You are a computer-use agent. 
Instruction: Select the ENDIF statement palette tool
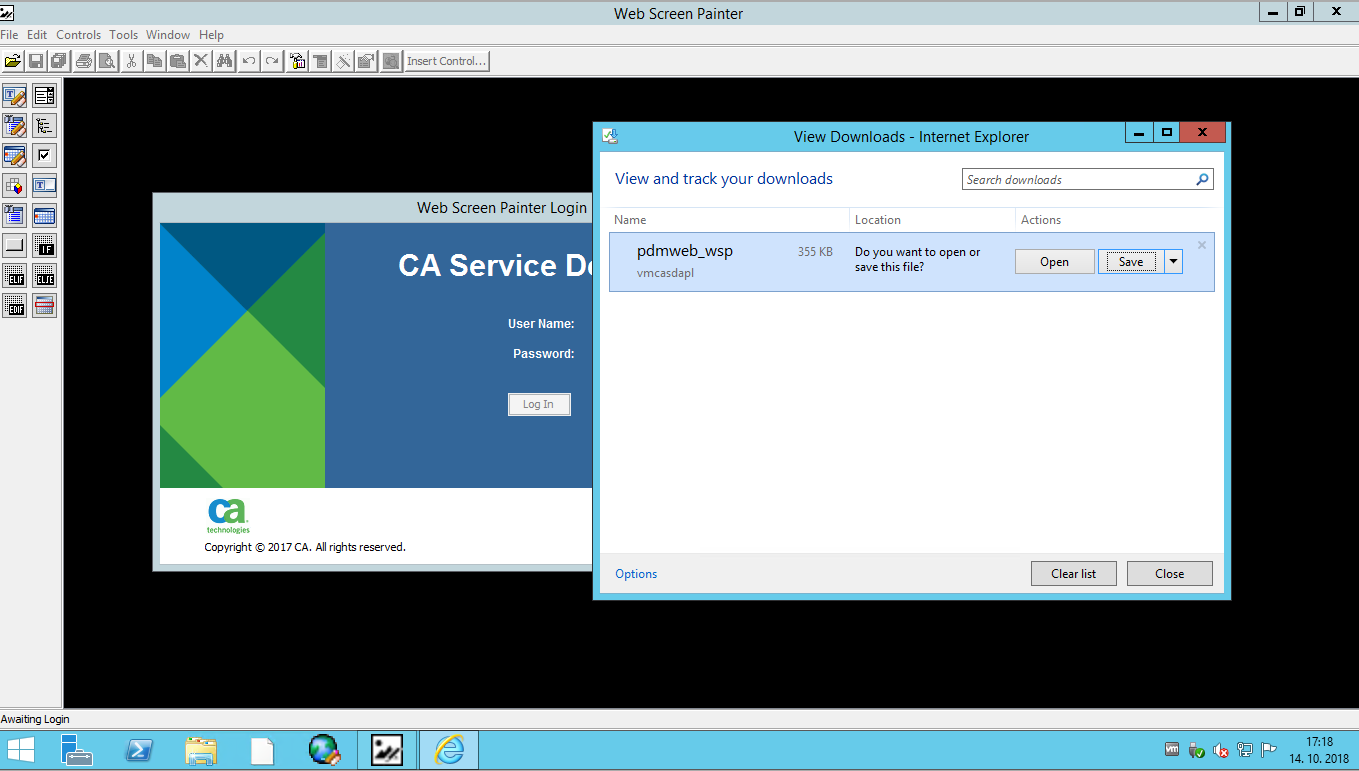[15, 306]
